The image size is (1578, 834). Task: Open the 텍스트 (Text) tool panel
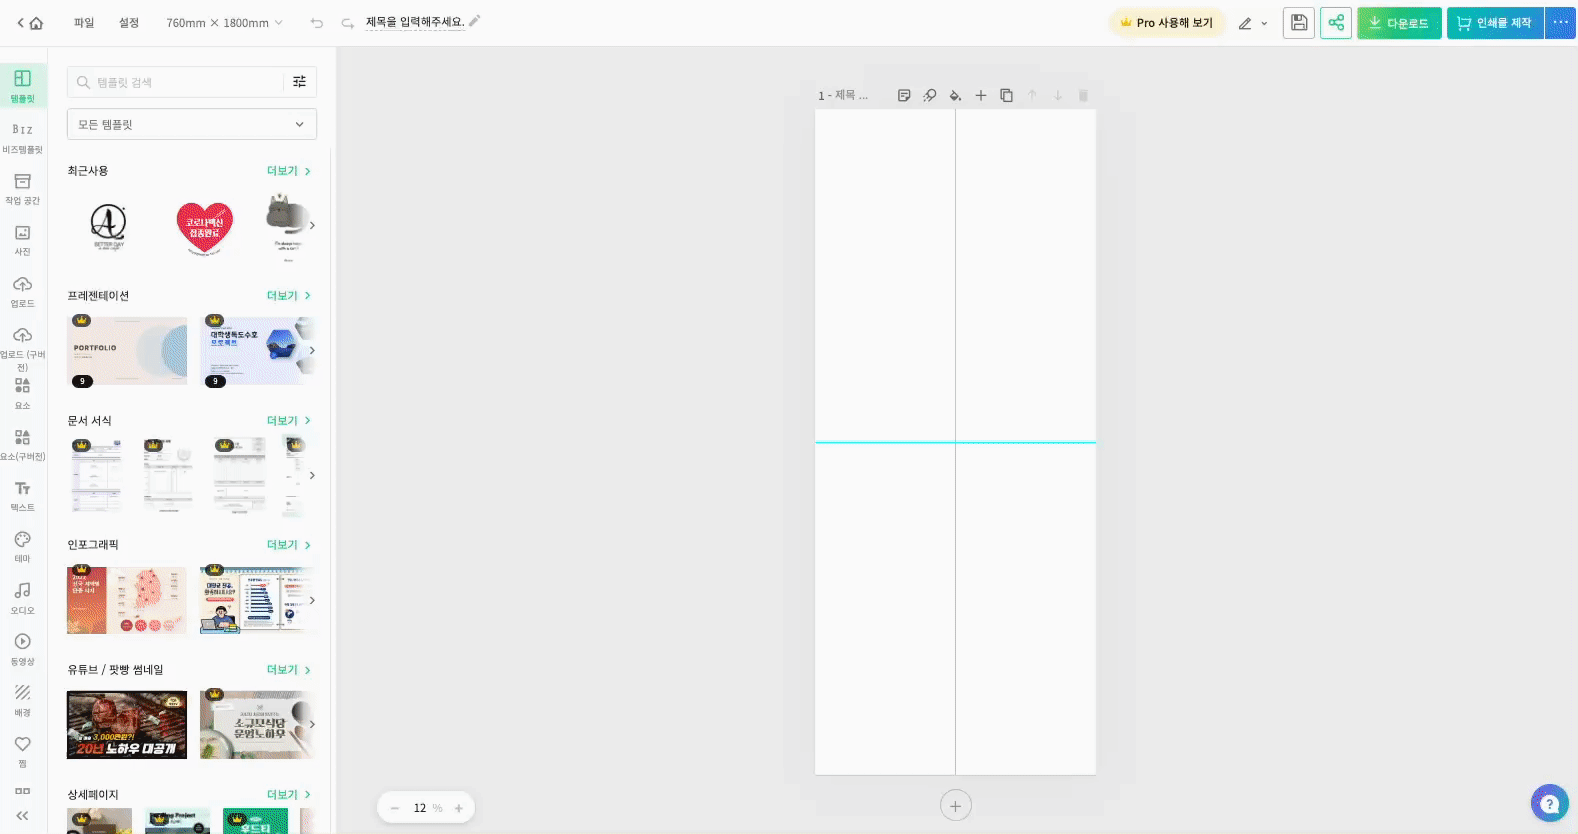[22, 495]
